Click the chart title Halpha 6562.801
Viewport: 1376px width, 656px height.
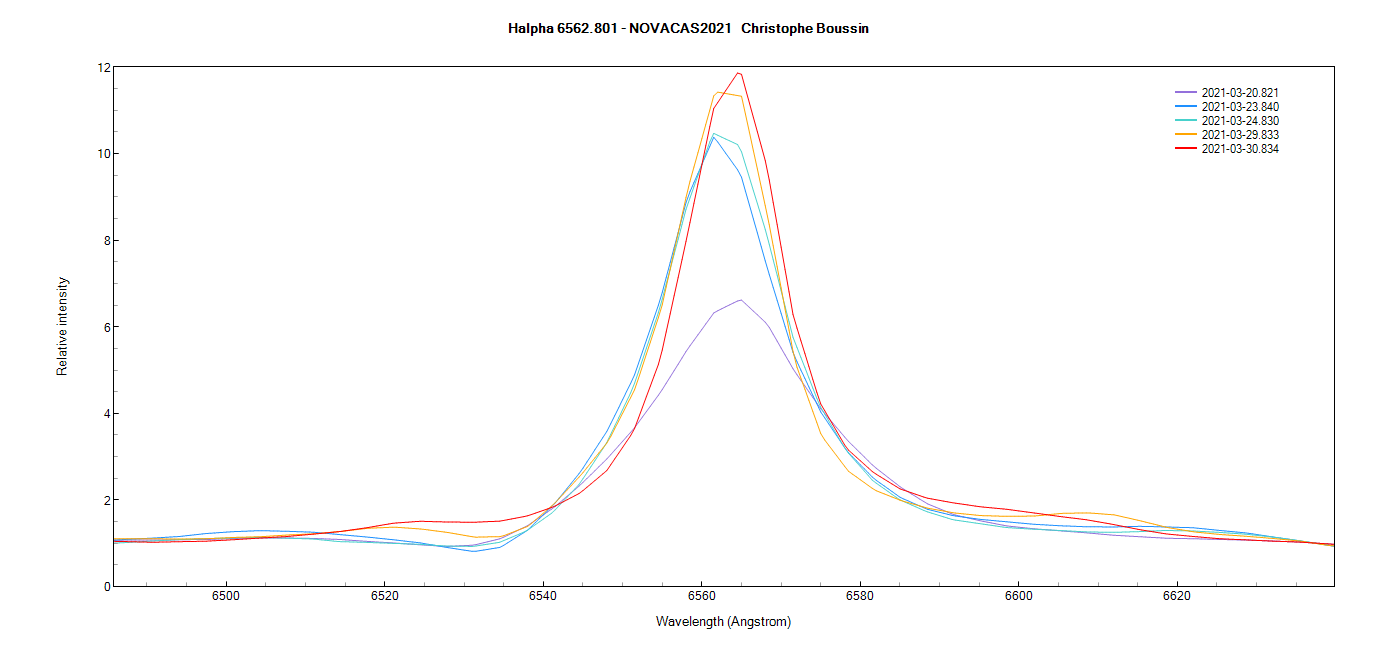tap(564, 29)
